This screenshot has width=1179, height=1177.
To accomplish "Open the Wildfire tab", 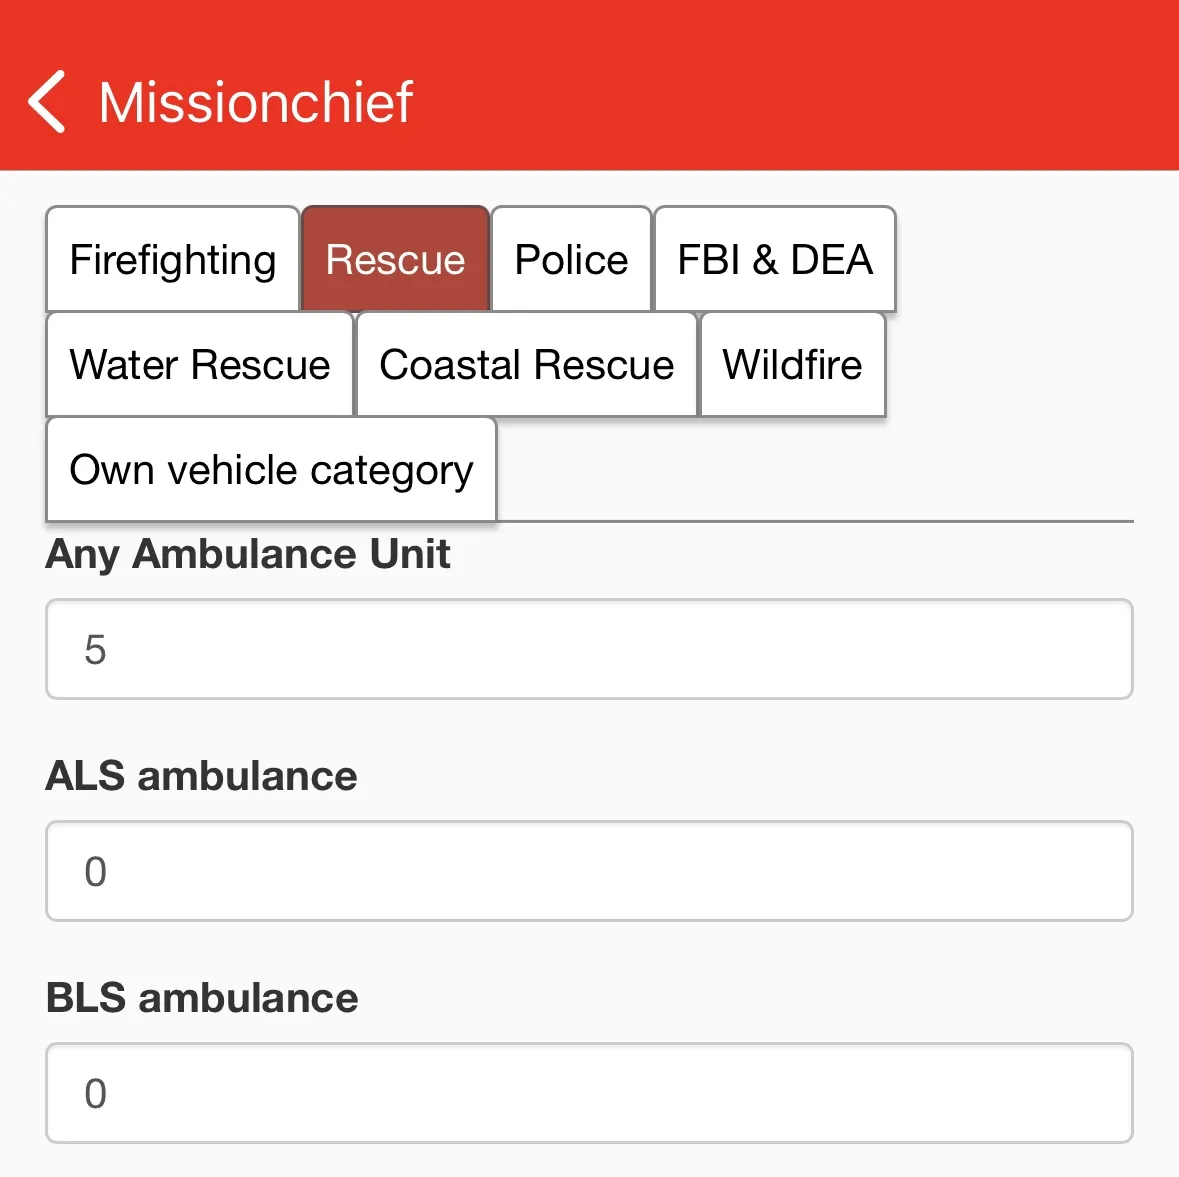I will pyautogui.click(x=793, y=364).
